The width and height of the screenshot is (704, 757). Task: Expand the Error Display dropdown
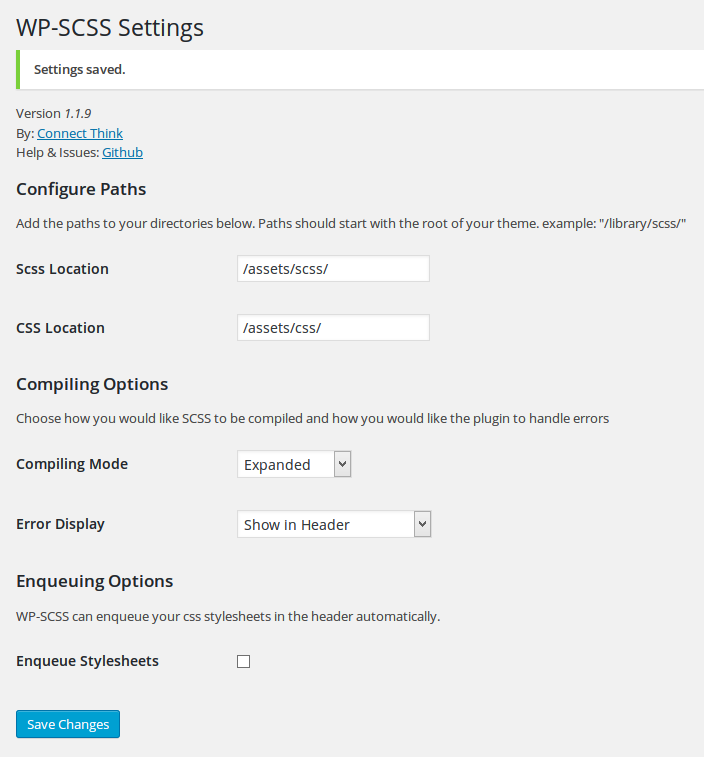click(x=333, y=524)
